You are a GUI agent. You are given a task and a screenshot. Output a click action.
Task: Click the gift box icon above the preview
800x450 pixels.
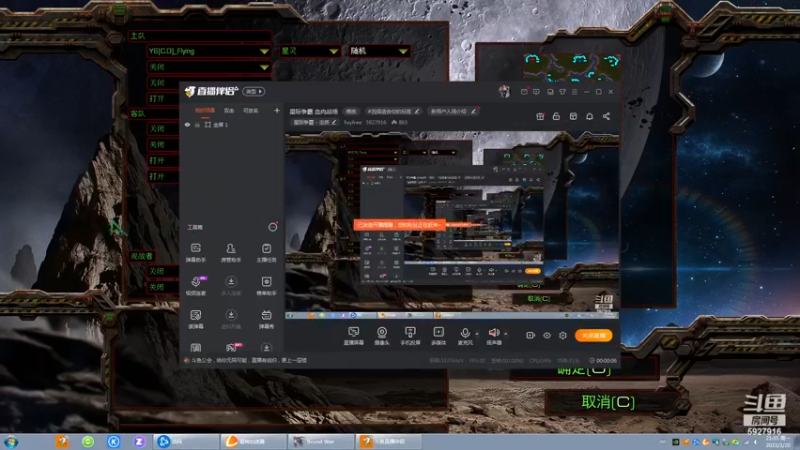[x=540, y=116]
